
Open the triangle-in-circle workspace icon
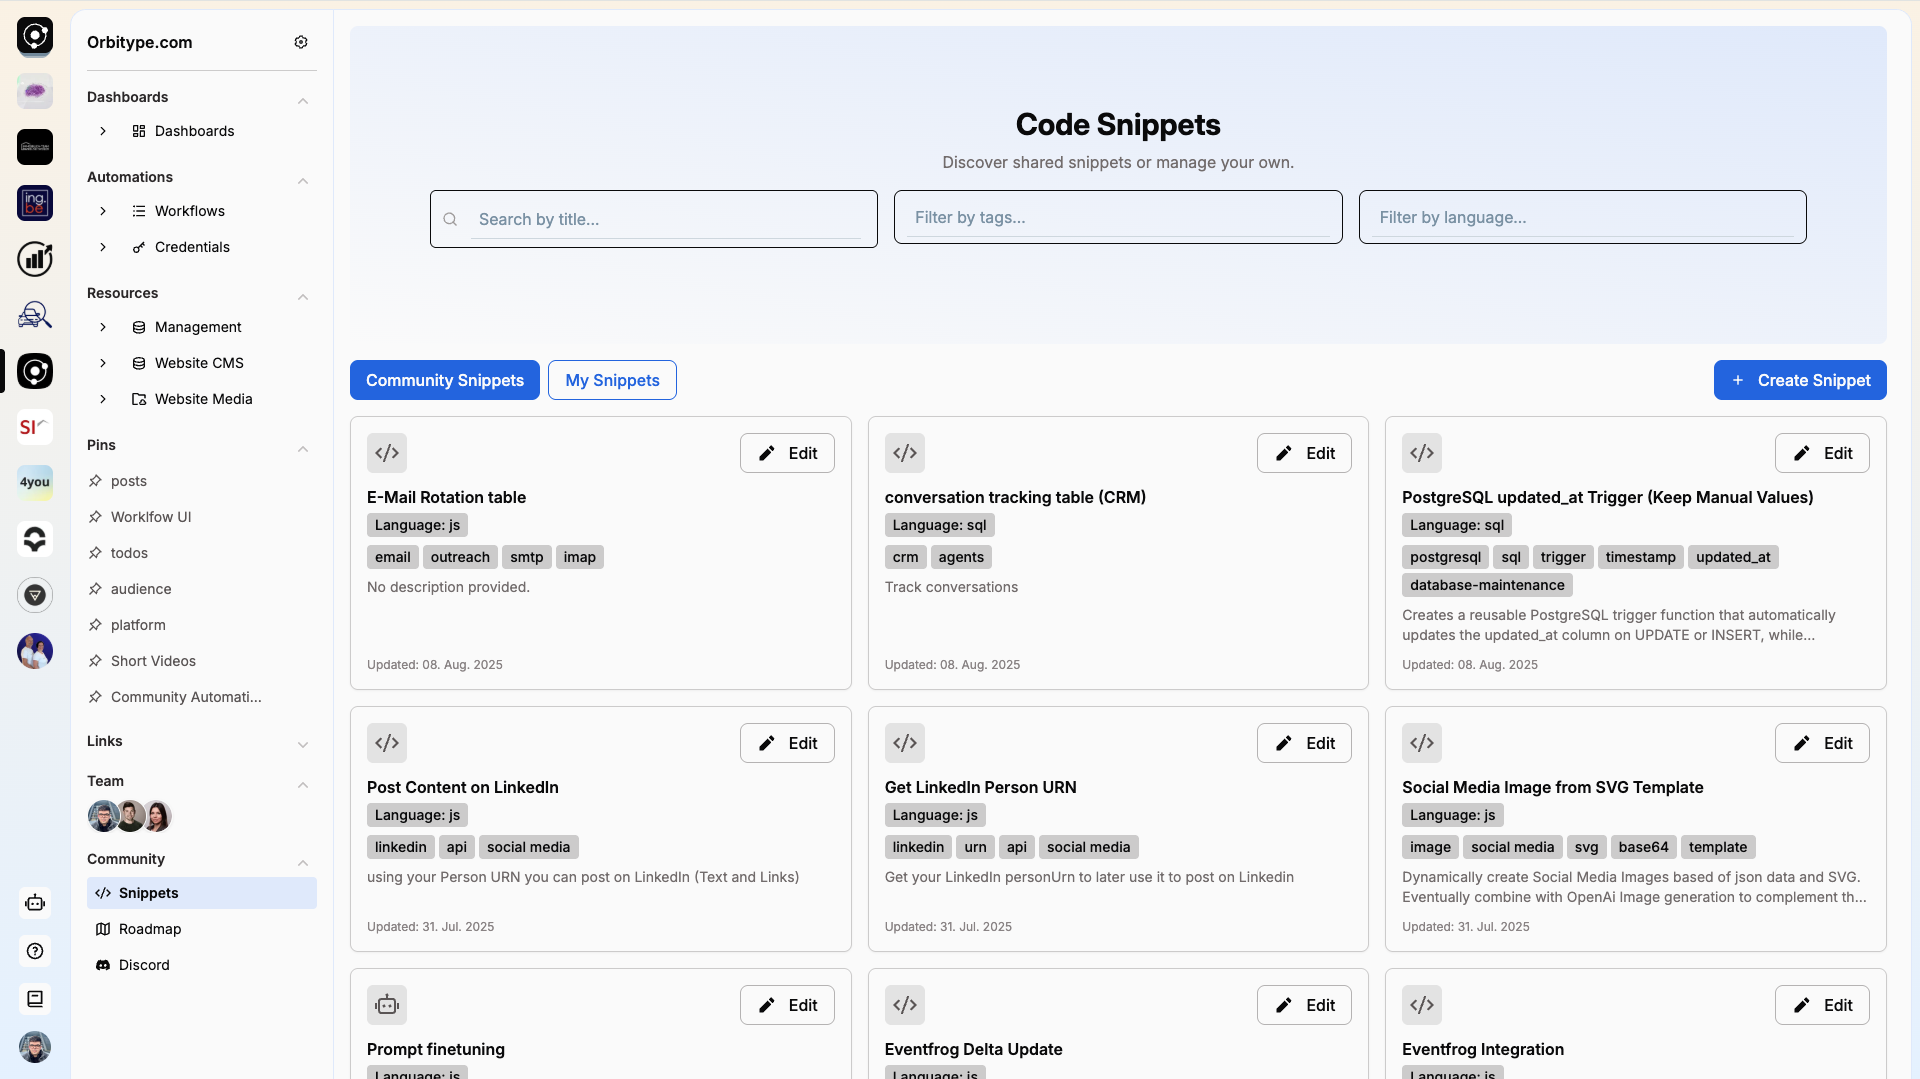(35, 595)
